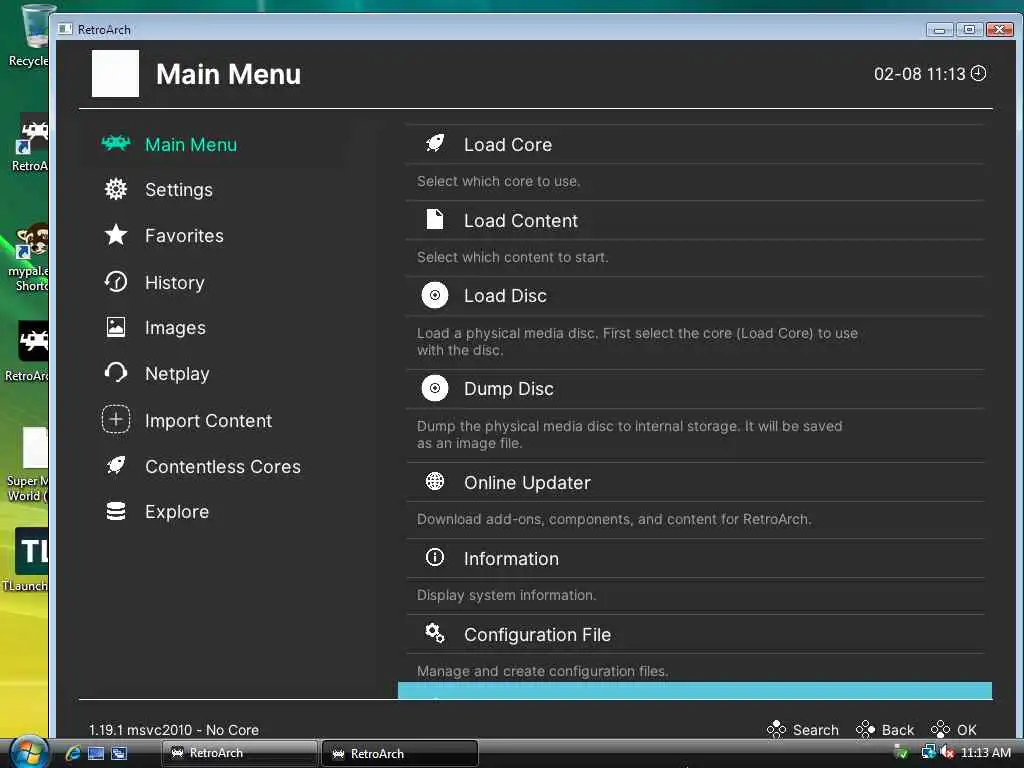
Task: Open the Information option
Action: pyautogui.click(x=696, y=558)
